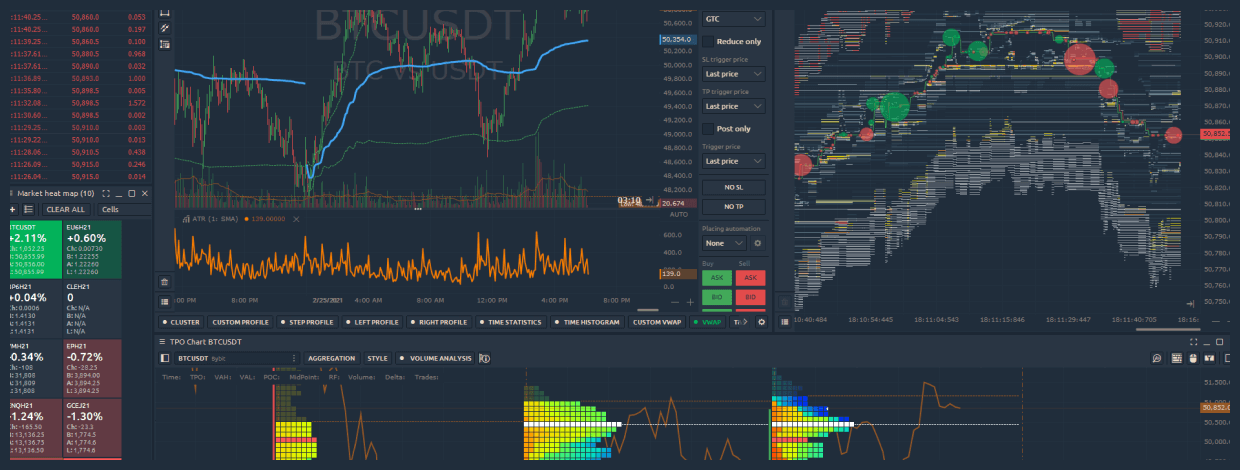Click the NO TP button
This screenshot has width=1240, height=470.
[733, 206]
